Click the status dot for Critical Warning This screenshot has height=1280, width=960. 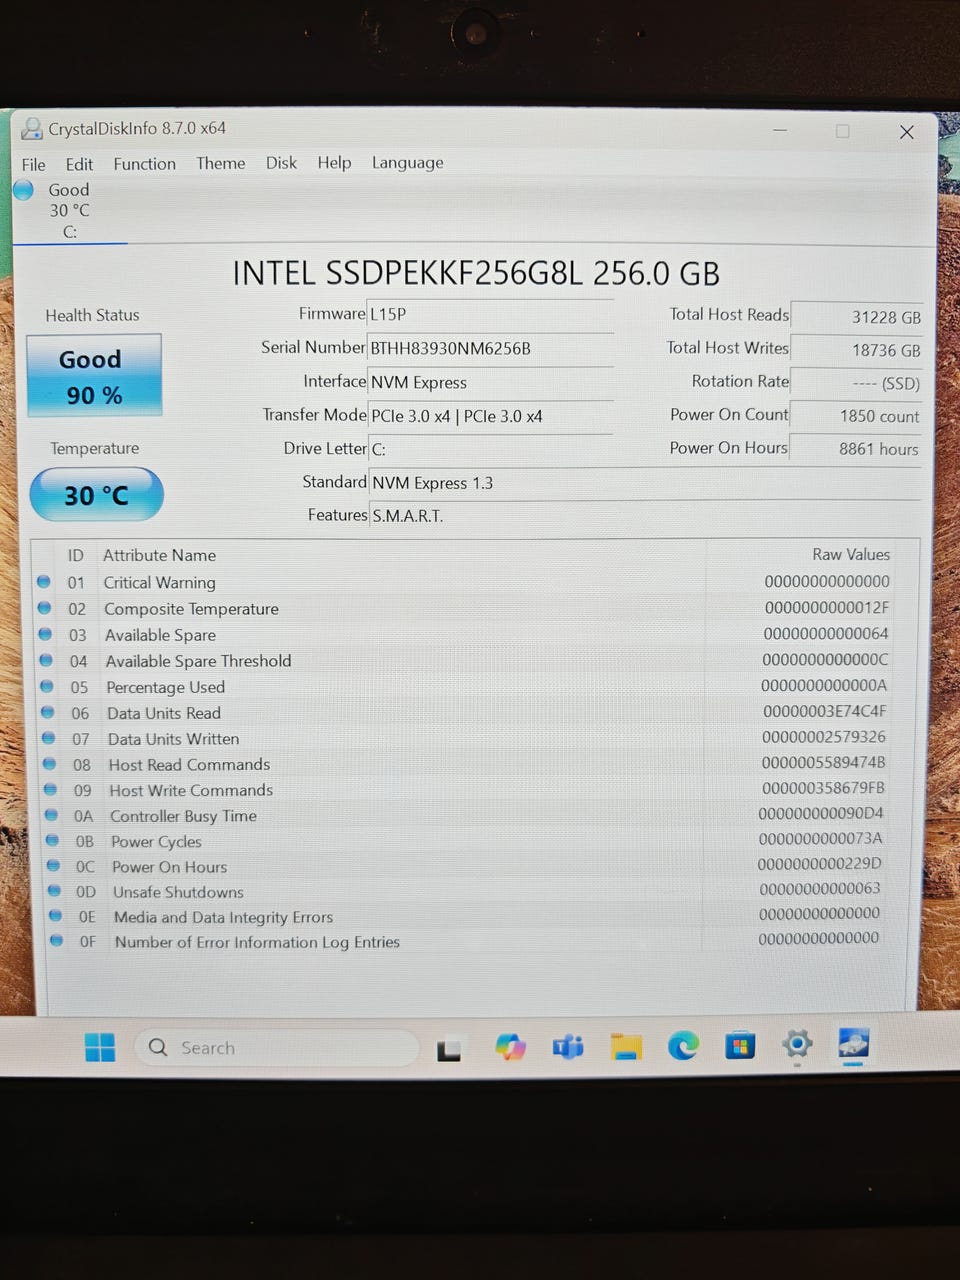coord(43,581)
